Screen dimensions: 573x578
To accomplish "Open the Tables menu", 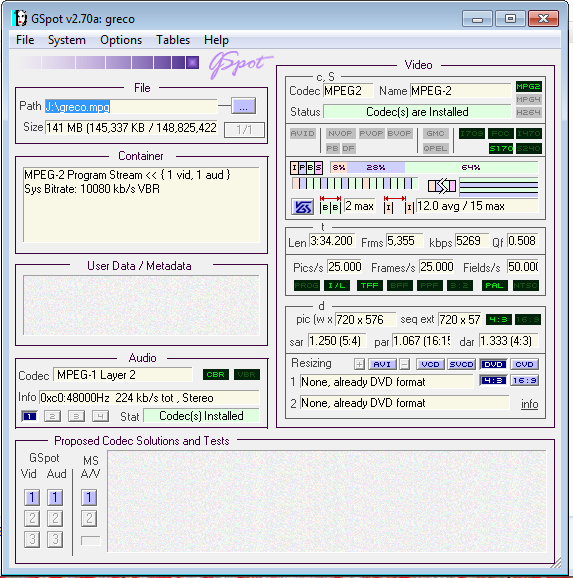I will tap(173, 40).
